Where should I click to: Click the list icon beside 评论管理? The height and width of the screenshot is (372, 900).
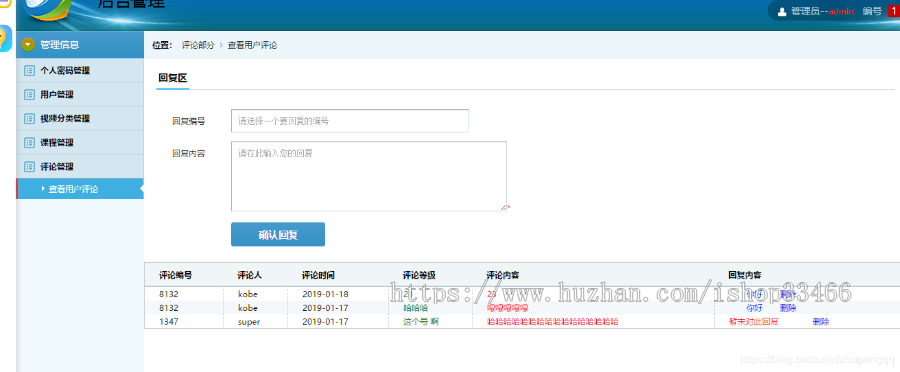click(x=29, y=166)
